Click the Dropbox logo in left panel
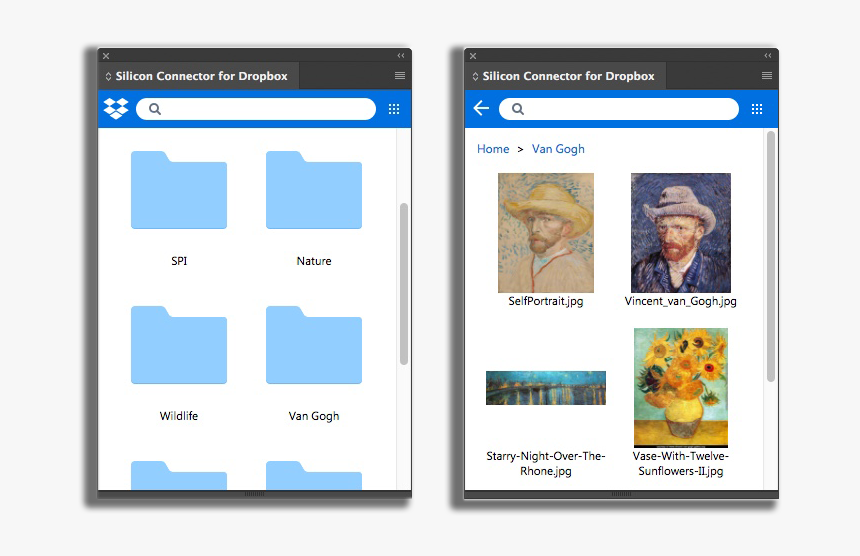Viewport: 860px width, 556px height. [x=116, y=109]
